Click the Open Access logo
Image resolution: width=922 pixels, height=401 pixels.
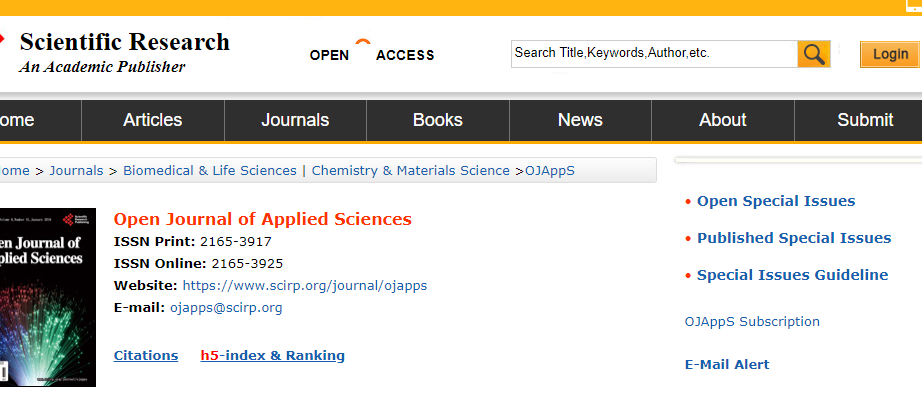point(372,52)
